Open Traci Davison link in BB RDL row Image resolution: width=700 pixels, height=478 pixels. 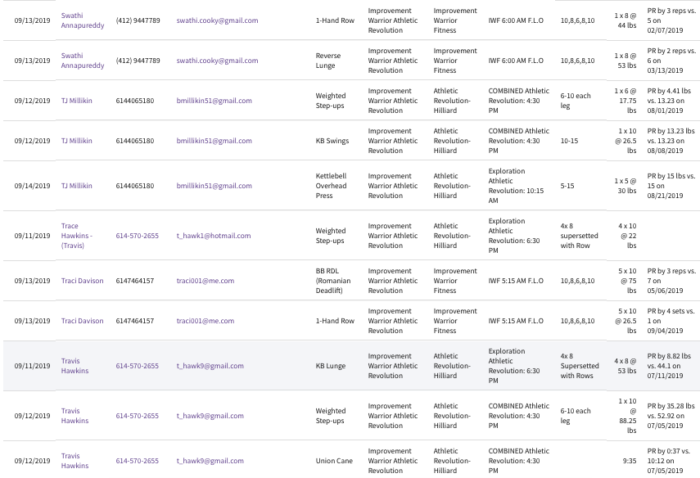pyautogui.click(x=82, y=281)
